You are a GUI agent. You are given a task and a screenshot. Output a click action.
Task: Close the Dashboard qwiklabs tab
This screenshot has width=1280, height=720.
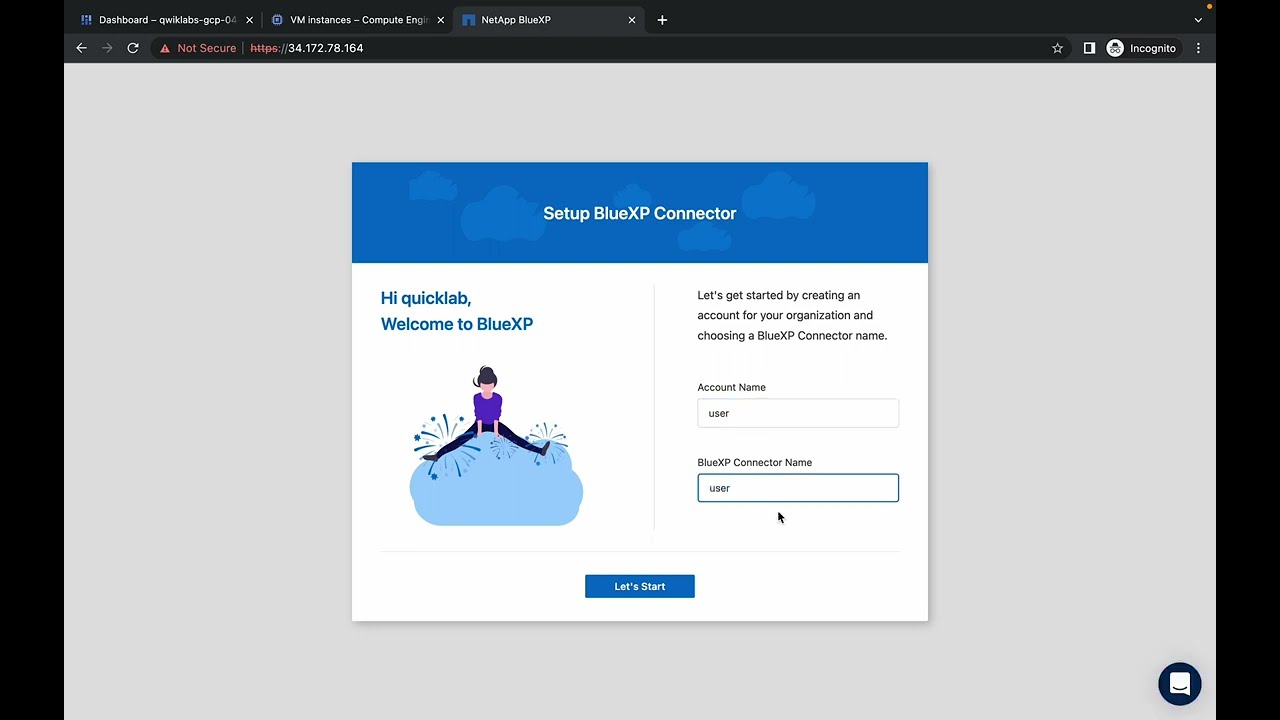(x=249, y=20)
